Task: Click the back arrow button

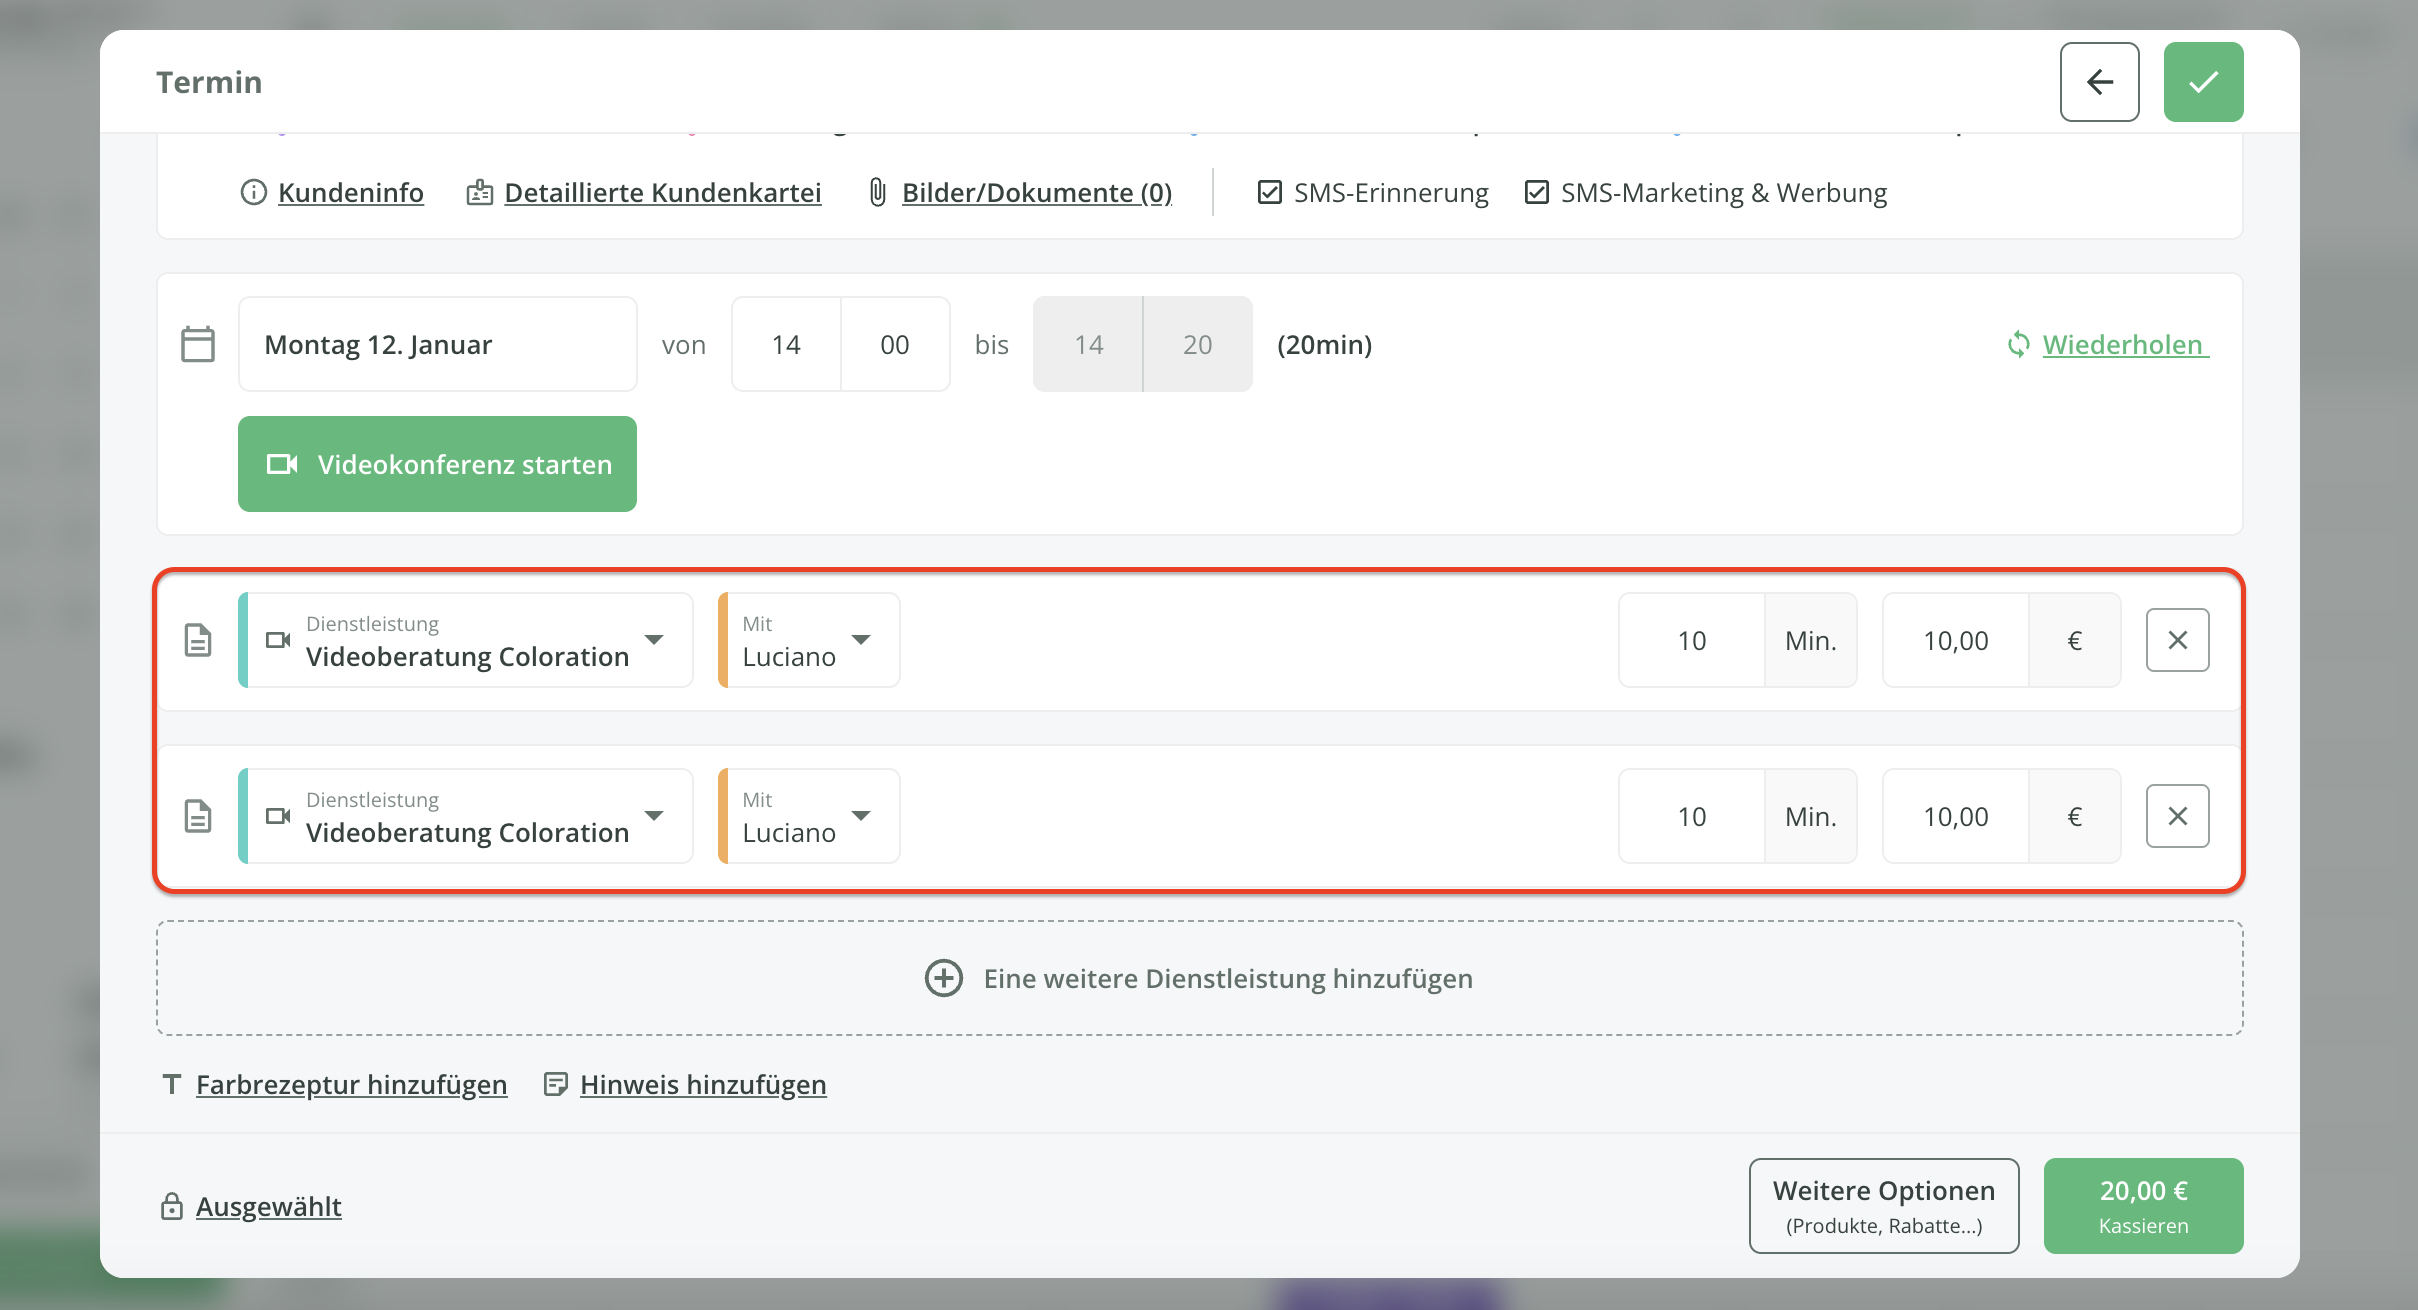Action: click(x=2099, y=82)
